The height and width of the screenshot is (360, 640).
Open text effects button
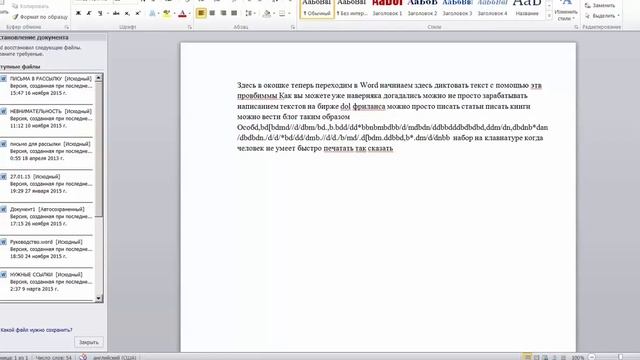point(152,13)
